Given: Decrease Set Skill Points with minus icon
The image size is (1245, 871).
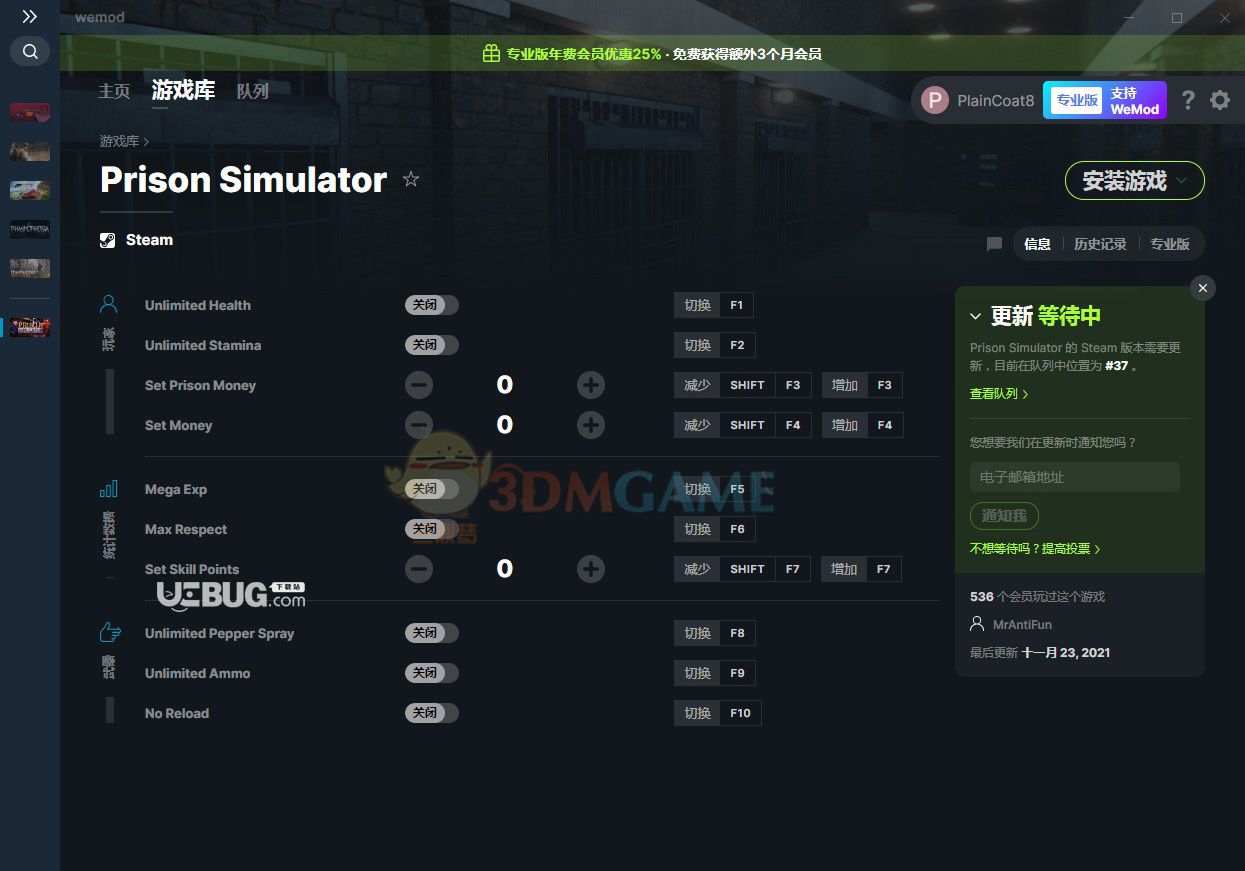Looking at the screenshot, I should pyautogui.click(x=419, y=569).
